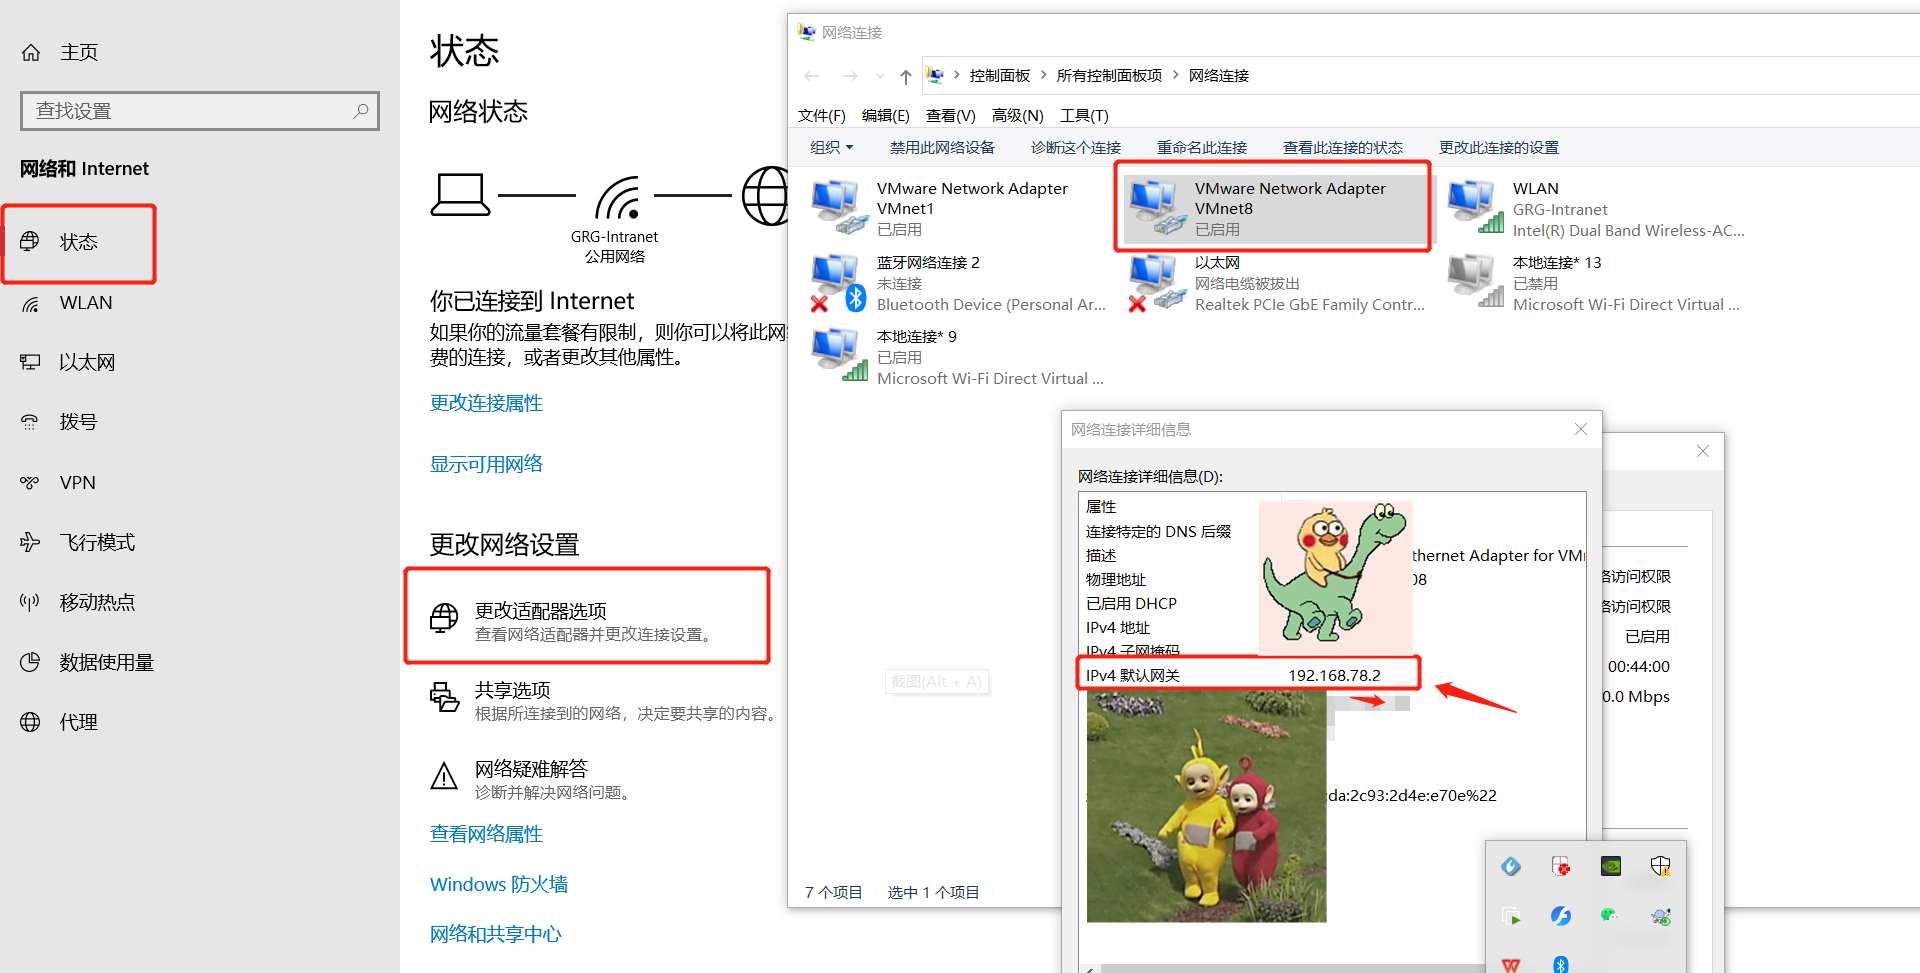Image resolution: width=1920 pixels, height=973 pixels.
Task: Click 诊断这个连接 toolbar command
Action: (x=1076, y=147)
